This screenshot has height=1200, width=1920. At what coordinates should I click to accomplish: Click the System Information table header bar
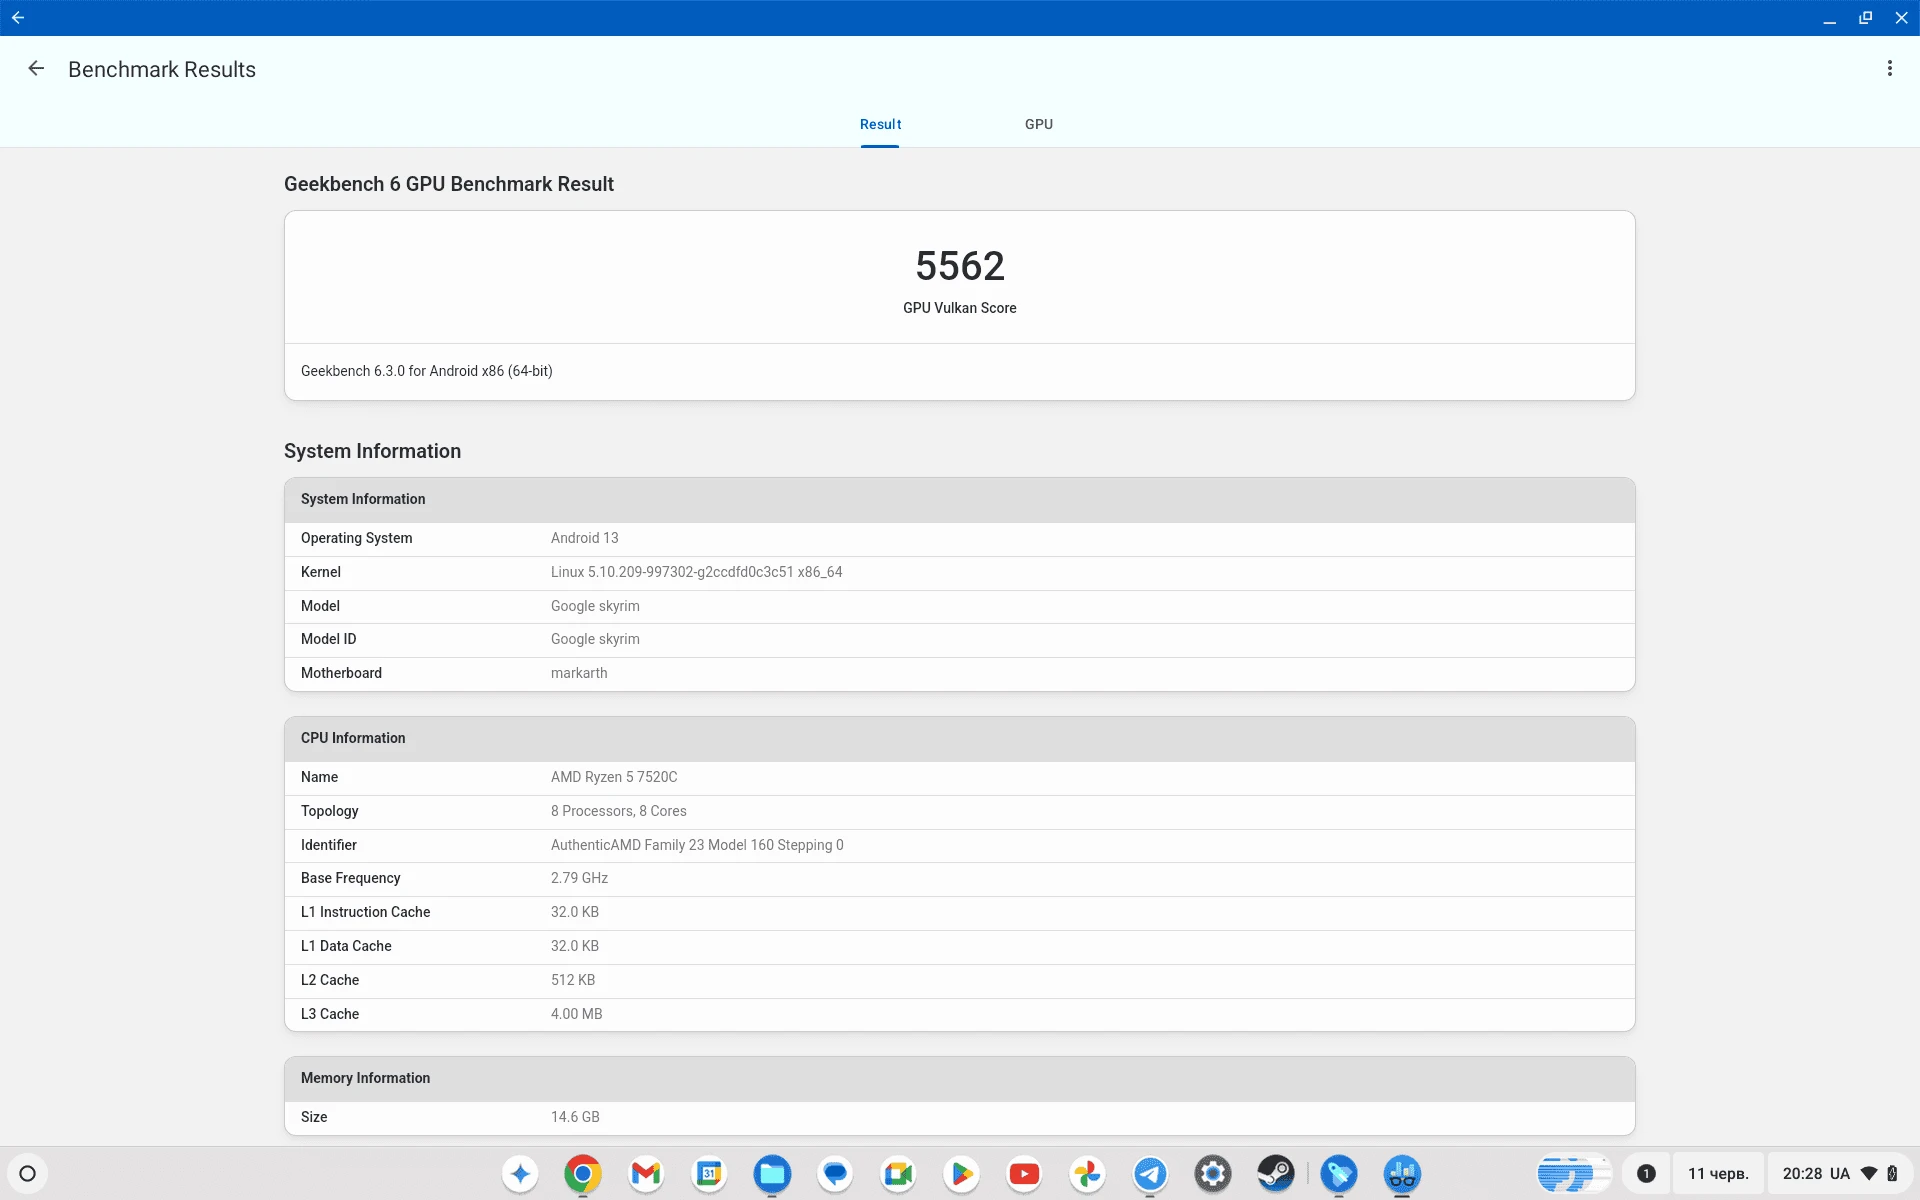[x=960, y=499]
